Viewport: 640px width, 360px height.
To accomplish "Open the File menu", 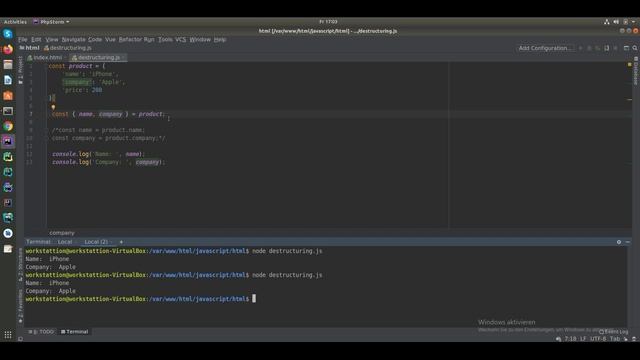I will pos(22,40).
